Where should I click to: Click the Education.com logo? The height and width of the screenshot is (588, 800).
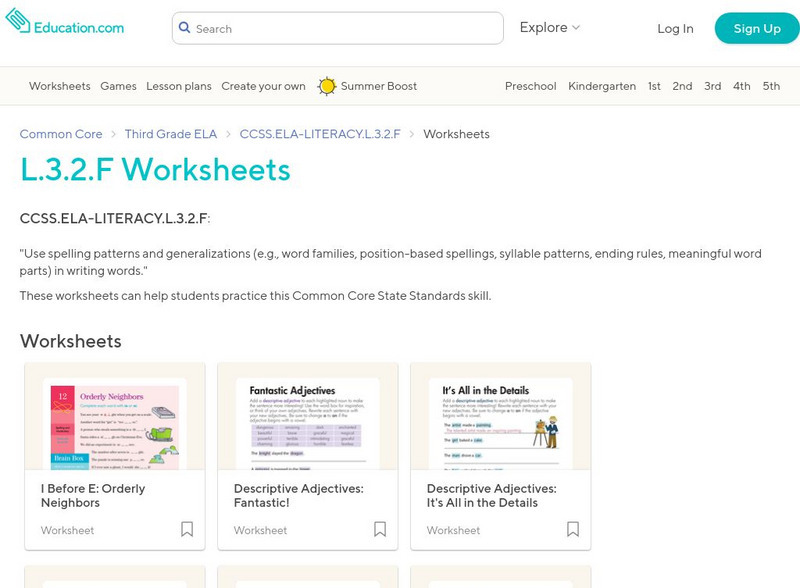(x=65, y=22)
